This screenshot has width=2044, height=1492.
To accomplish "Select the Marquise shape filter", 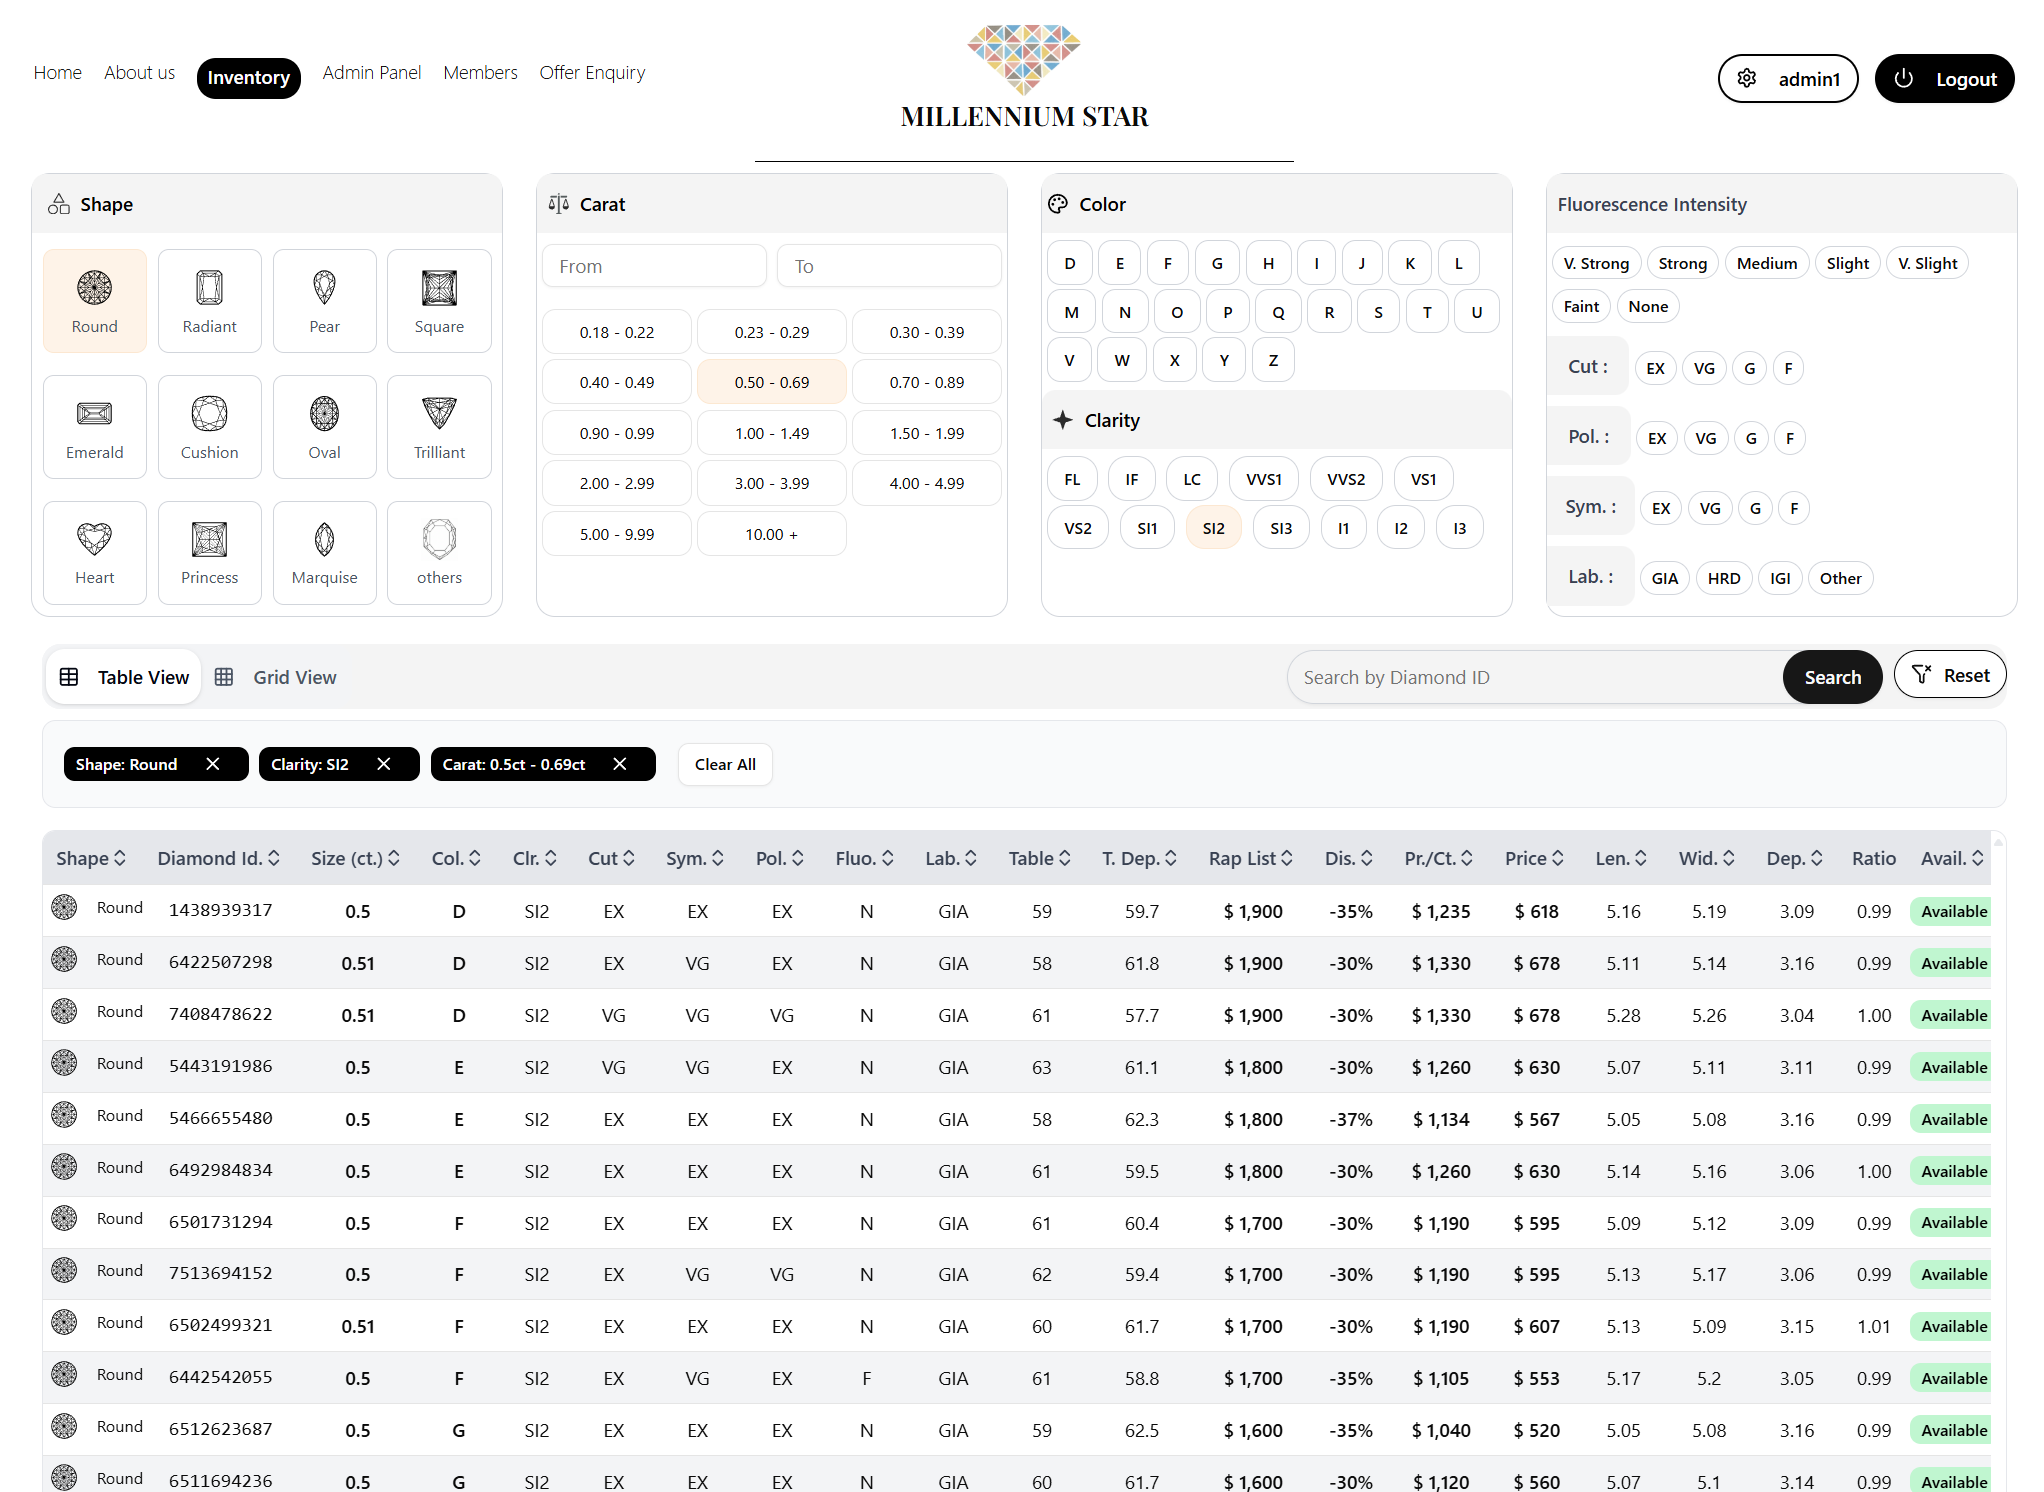I will [324, 552].
